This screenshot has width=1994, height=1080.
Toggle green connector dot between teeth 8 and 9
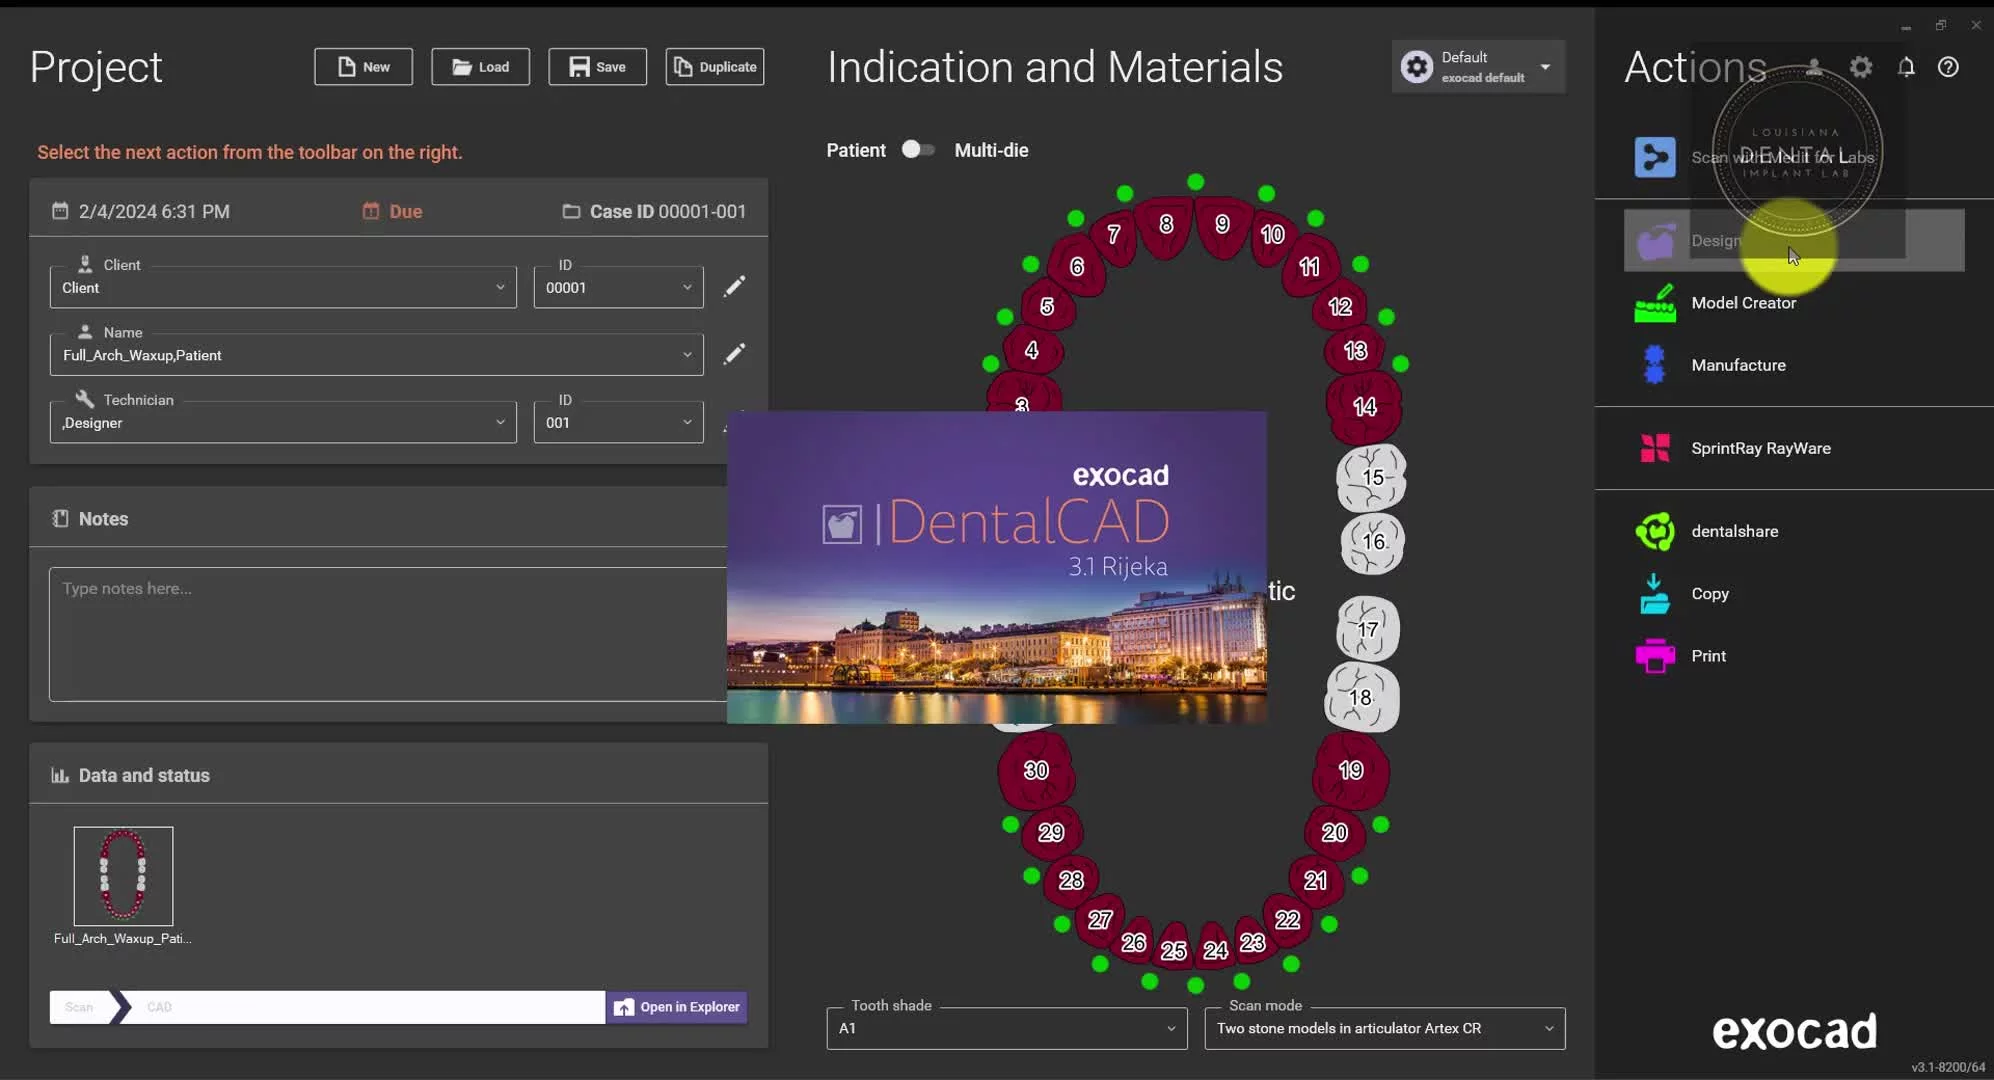pyautogui.click(x=1195, y=182)
